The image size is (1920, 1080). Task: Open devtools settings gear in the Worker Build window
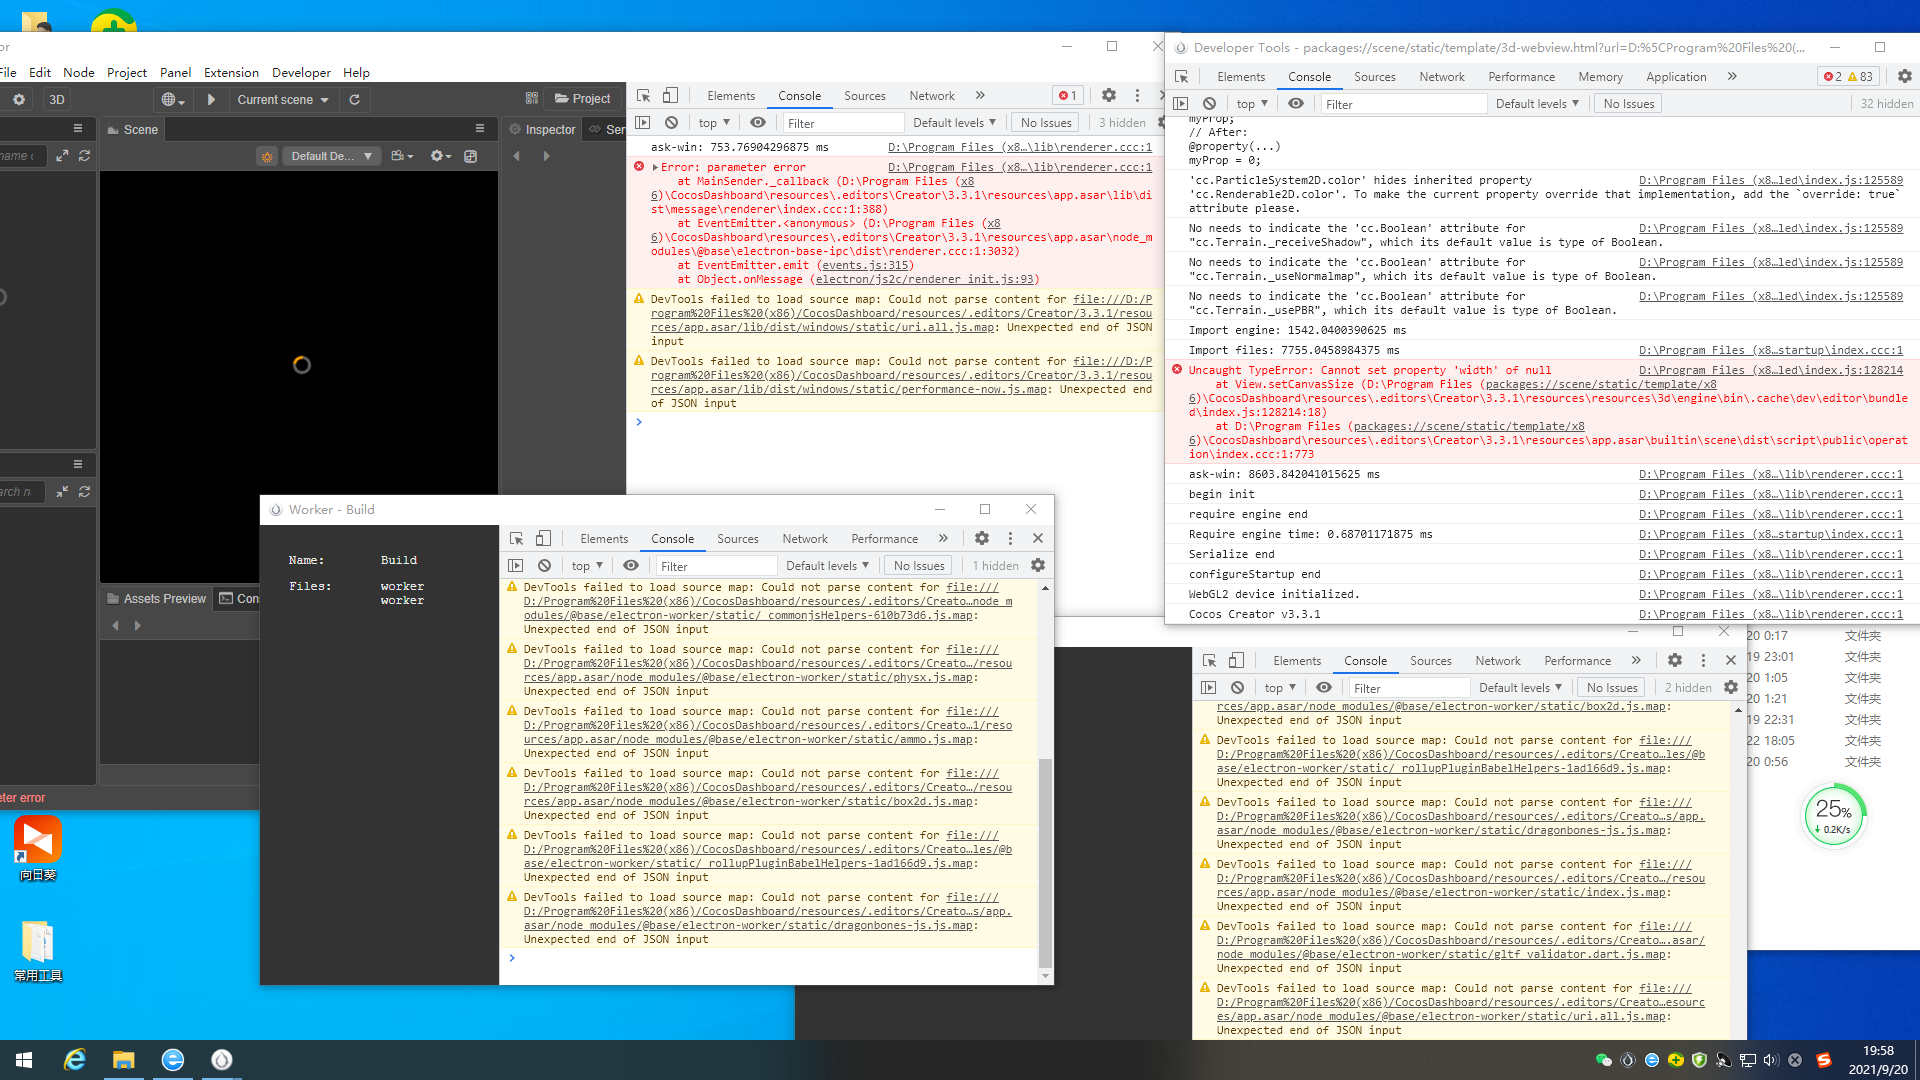click(x=982, y=538)
